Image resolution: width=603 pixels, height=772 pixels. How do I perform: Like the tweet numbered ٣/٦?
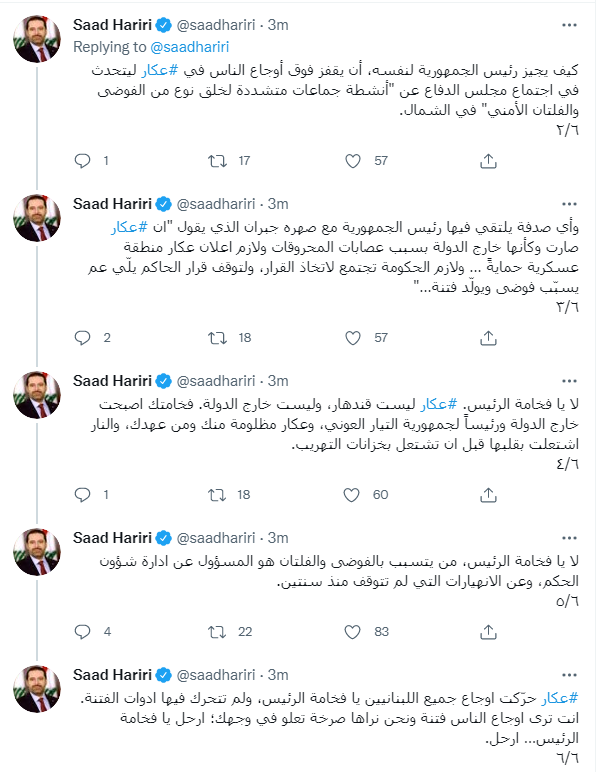click(x=351, y=338)
